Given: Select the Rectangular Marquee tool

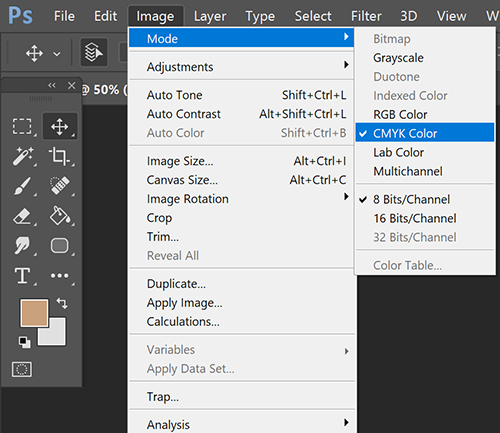Looking at the screenshot, I should [x=22, y=126].
